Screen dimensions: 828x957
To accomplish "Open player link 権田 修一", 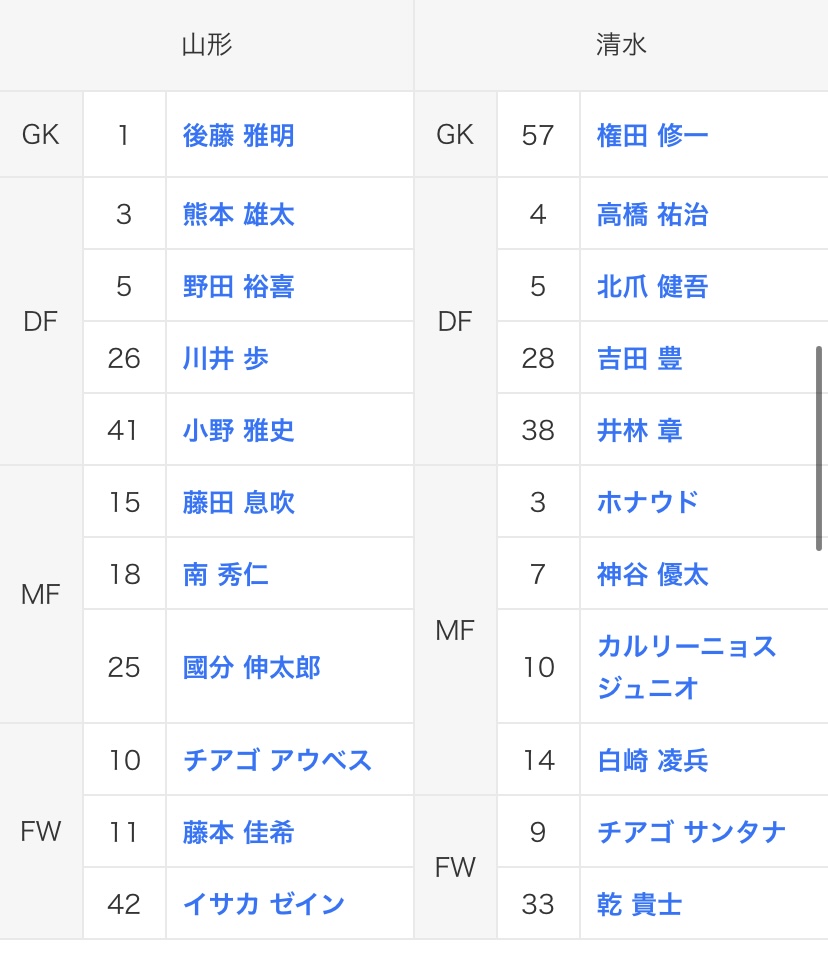I will tap(652, 135).
